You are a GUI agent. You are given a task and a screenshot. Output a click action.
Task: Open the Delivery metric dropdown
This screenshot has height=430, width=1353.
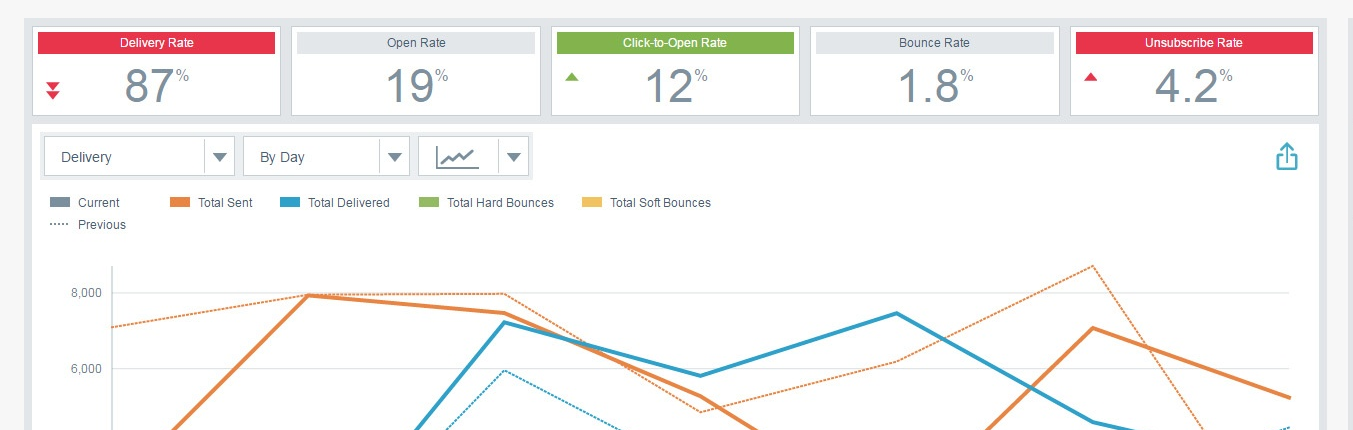pos(139,156)
